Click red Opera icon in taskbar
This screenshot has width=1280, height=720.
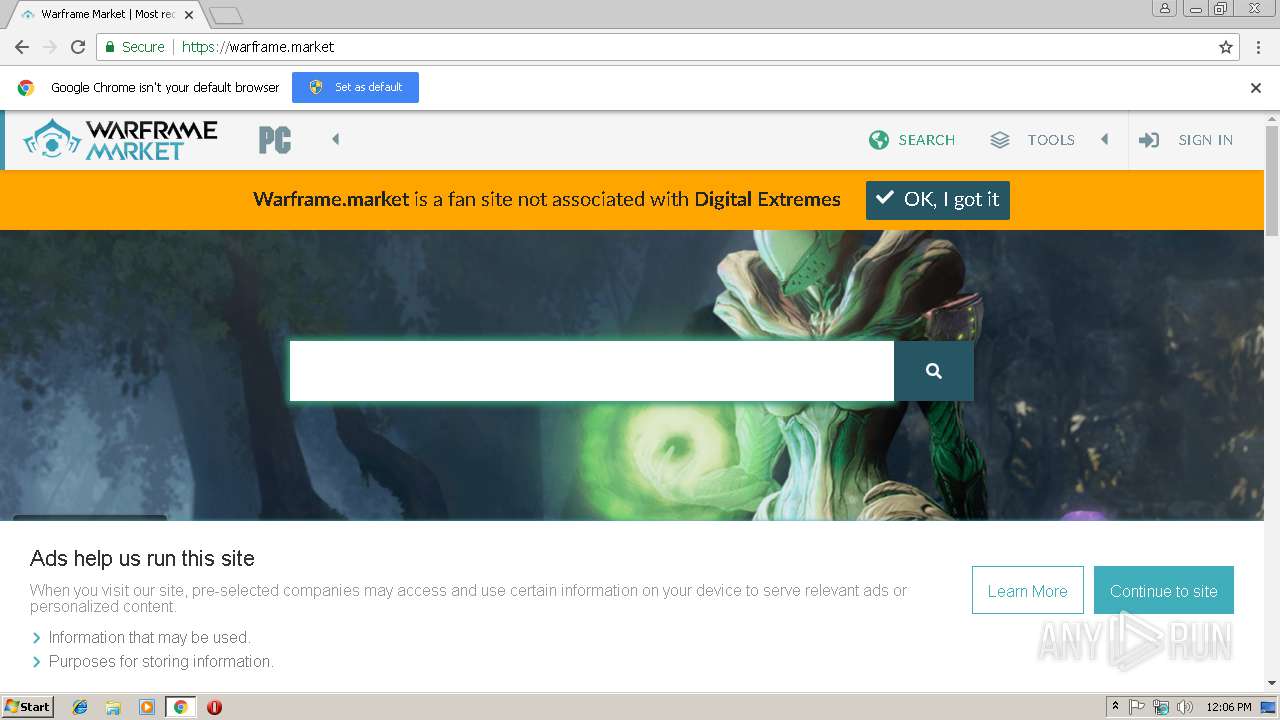coord(214,707)
